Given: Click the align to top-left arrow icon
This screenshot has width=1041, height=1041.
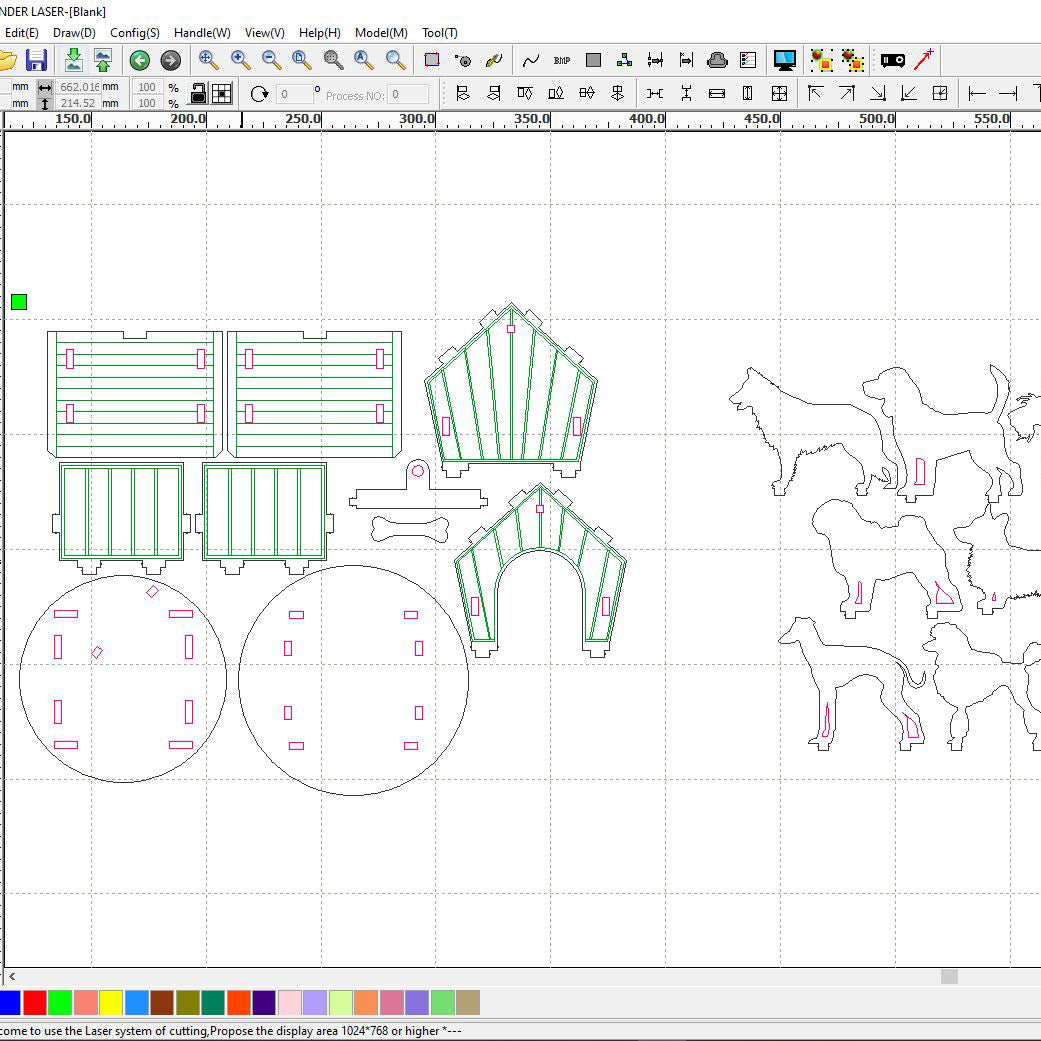Looking at the screenshot, I should pyautogui.click(x=816, y=94).
